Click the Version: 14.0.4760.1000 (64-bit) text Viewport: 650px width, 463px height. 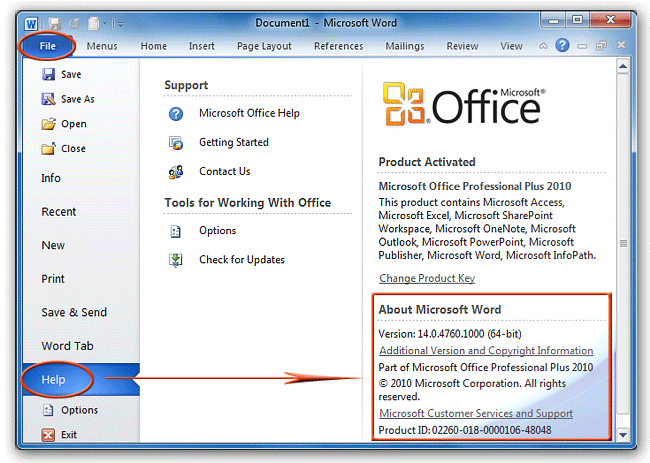pyautogui.click(x=450, y=334)
